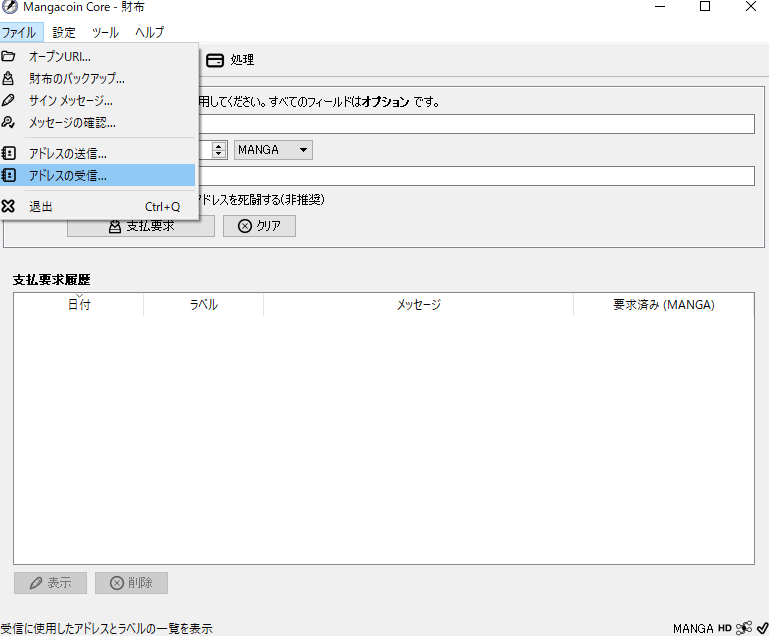The image size is (769, 636).
Task: Sort history by 日付 column
Action: click(78, 305)
